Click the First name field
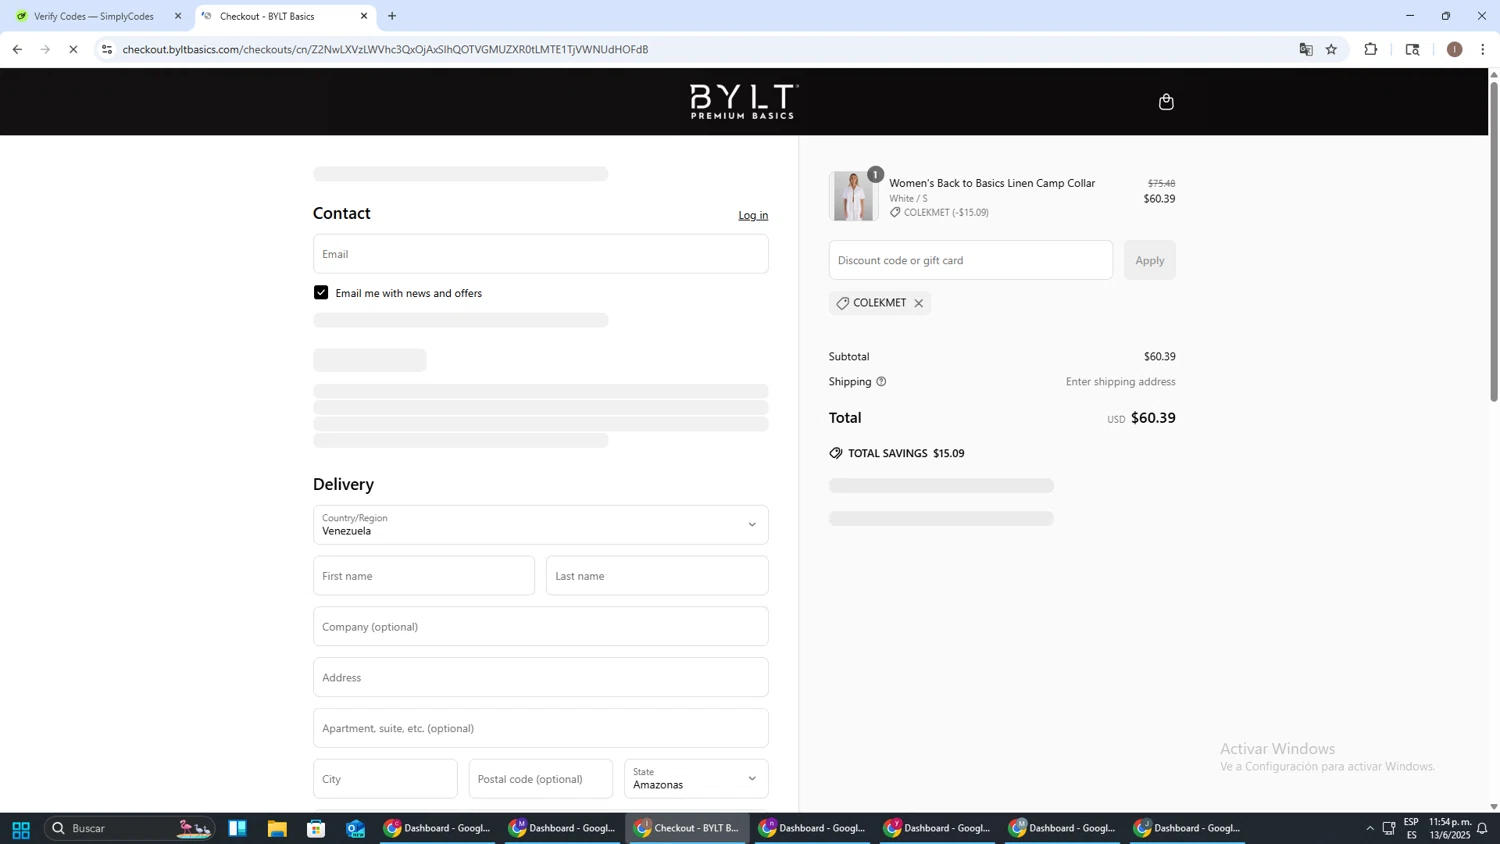Viewport: 1500px width, 844px height. (424, 576)
